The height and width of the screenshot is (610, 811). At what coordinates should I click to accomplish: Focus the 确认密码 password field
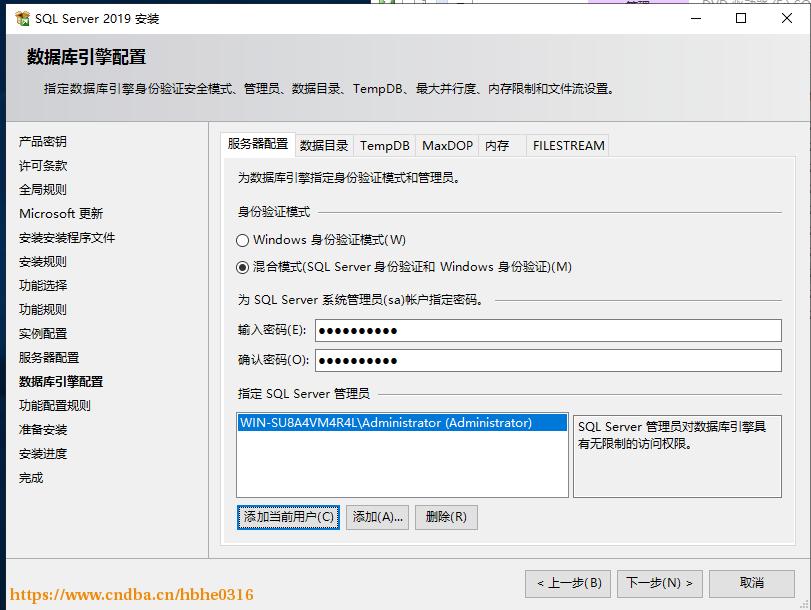click(x=548, y=361)
